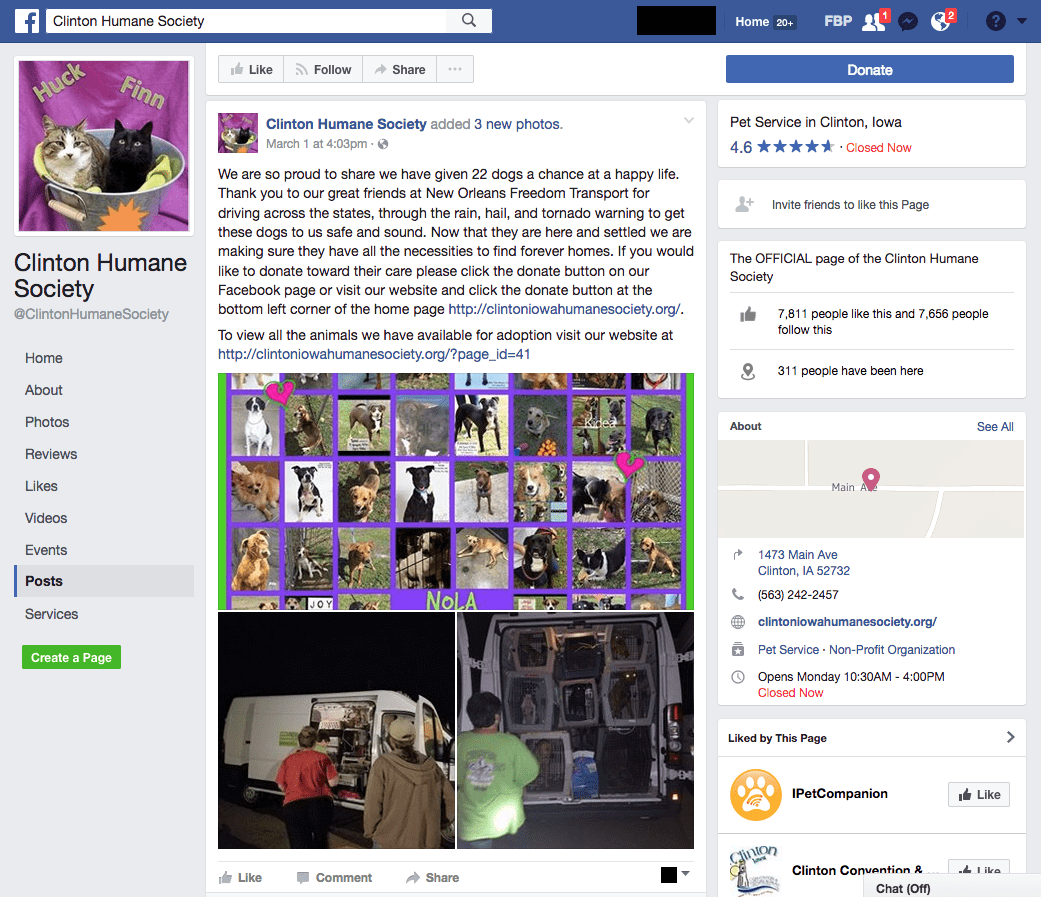Expand Liked by This Page chevron
This screenshot has height=897, width=1041.
(x=1010, y=737)
